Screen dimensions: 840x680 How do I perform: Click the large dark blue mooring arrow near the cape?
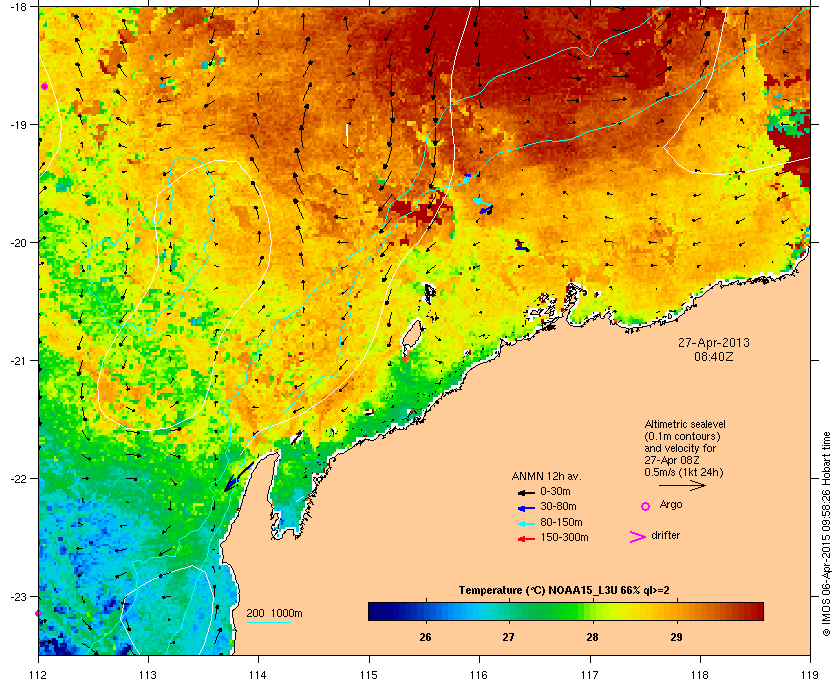(x=238, y=476)
